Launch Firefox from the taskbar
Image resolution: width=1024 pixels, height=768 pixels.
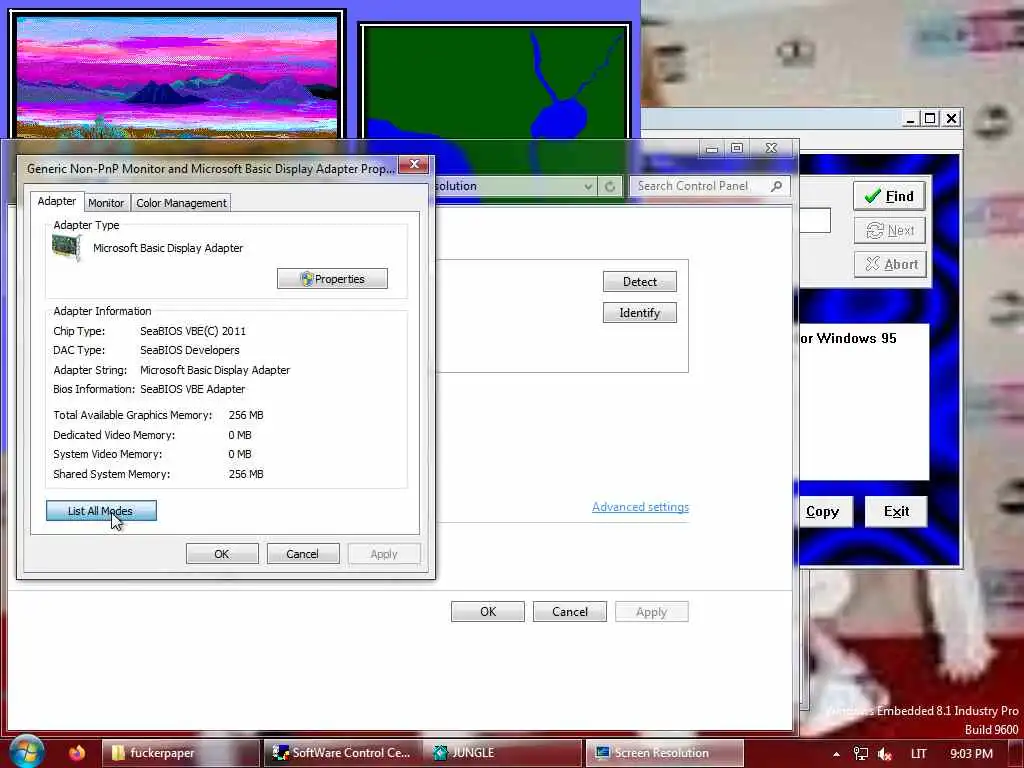pos(76,753)
